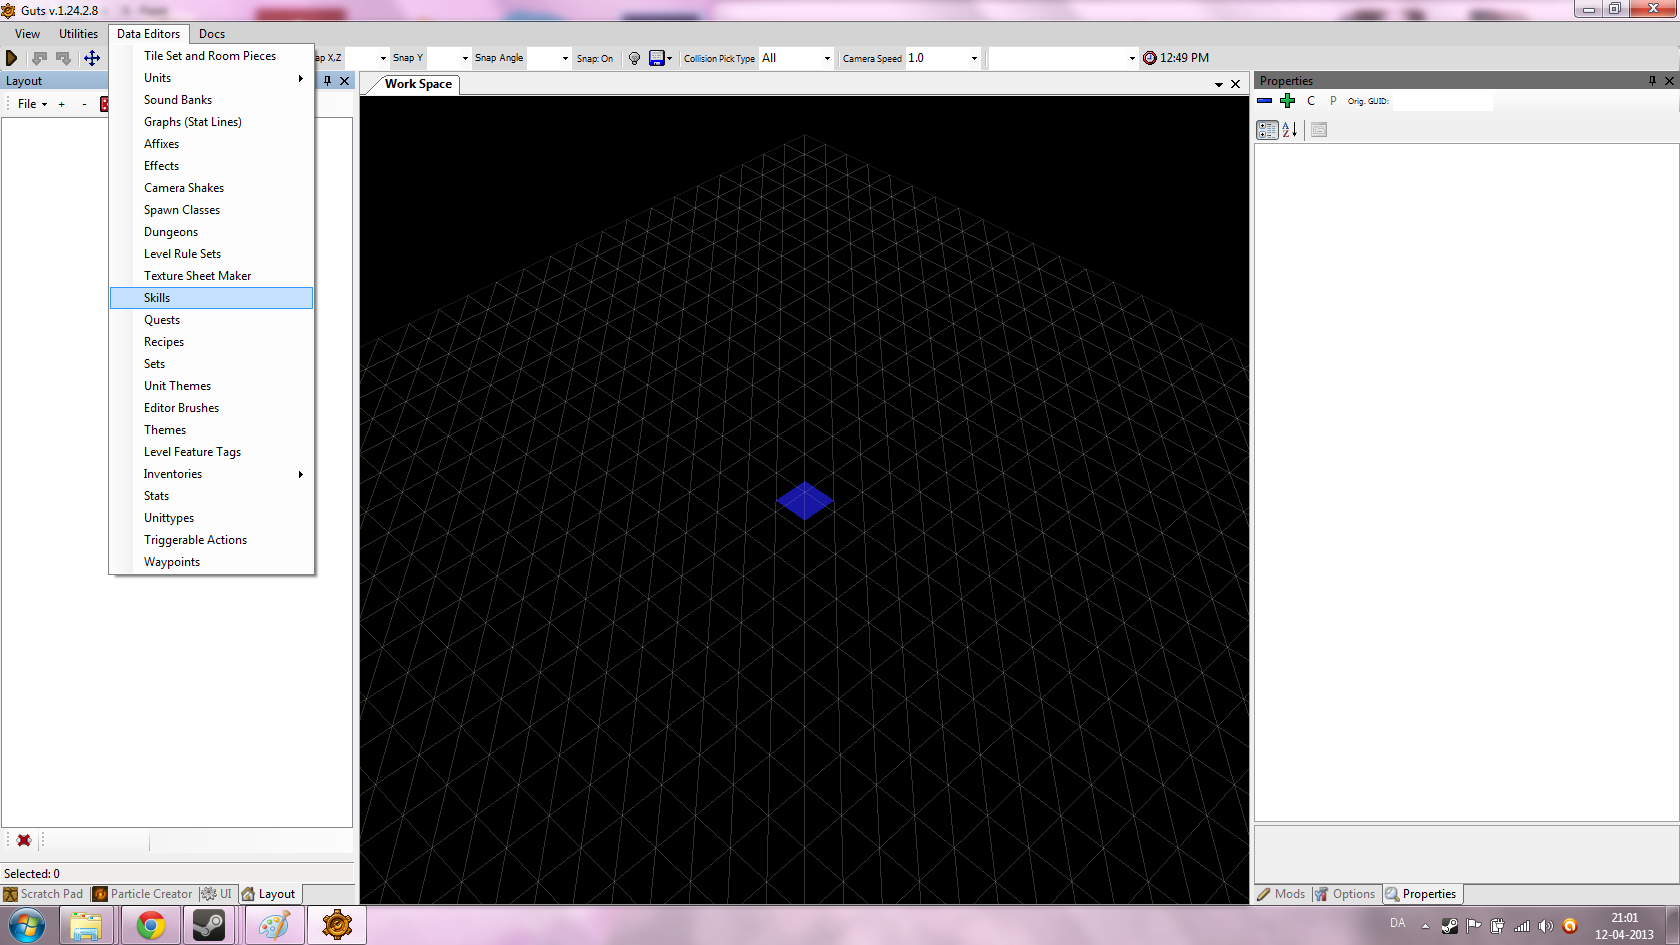Select the move/translate cross-arrows tool
The height and width of the screenshot is (945, 1680).
[x=92, y=58]
